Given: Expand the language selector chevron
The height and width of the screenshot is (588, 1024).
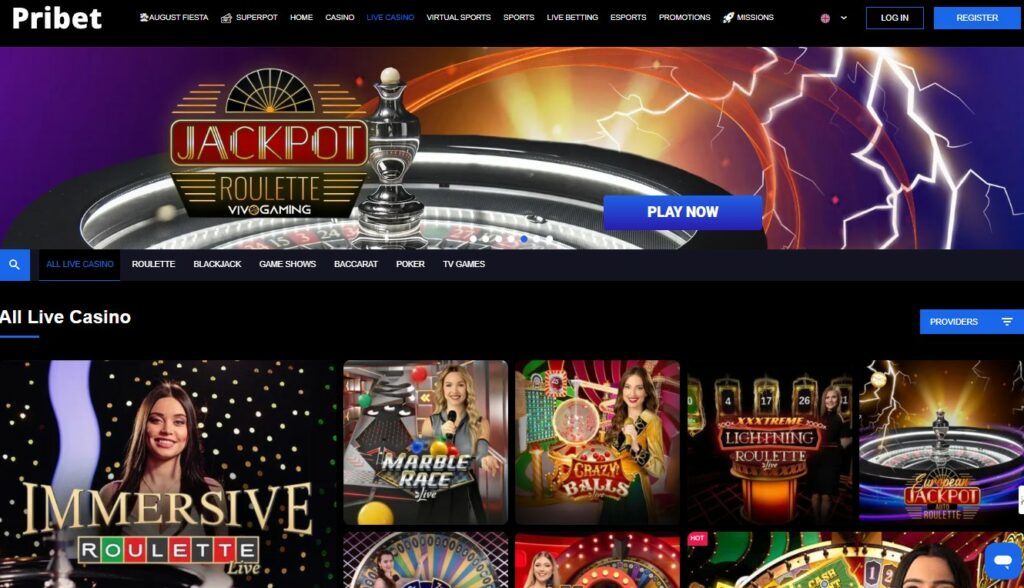Looking at the screenshot, I should pos(844,18).
